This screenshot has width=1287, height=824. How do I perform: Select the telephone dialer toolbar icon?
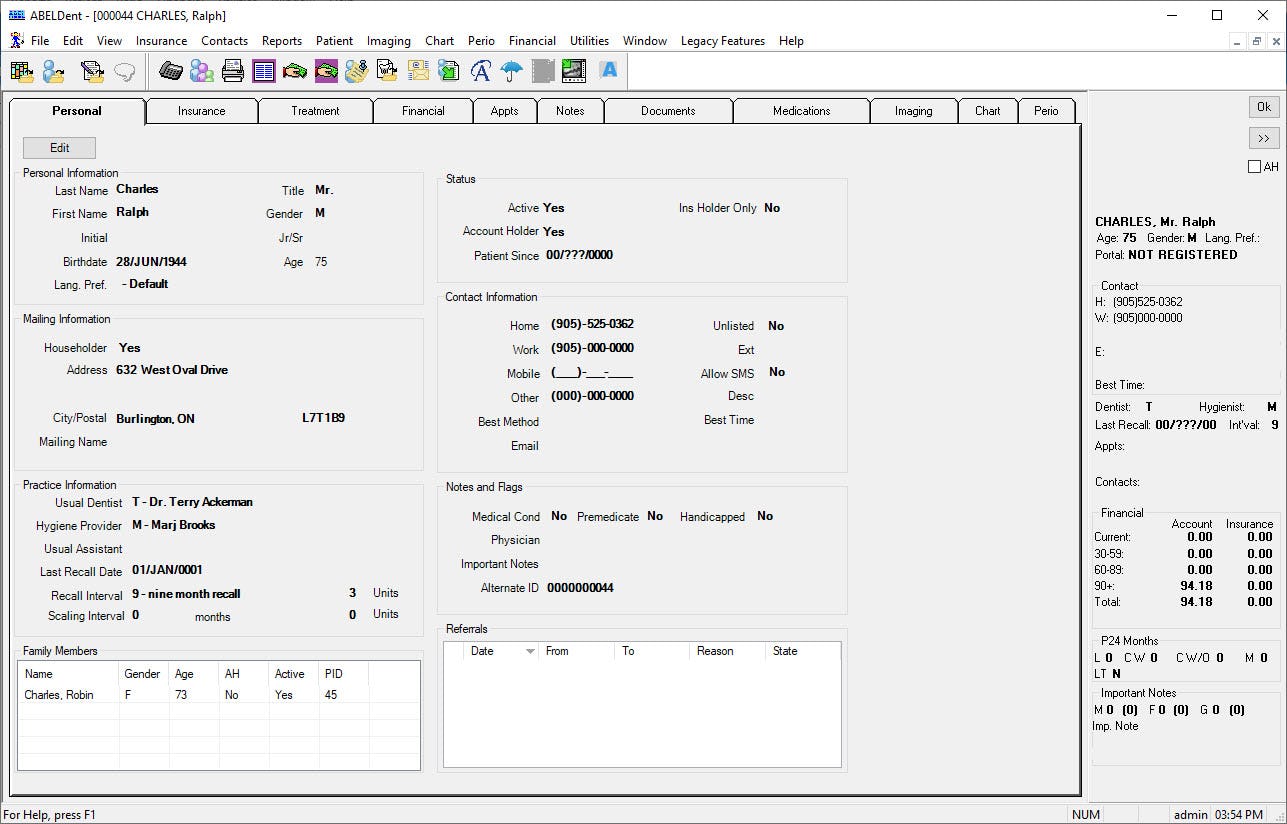tap(169, 70)
